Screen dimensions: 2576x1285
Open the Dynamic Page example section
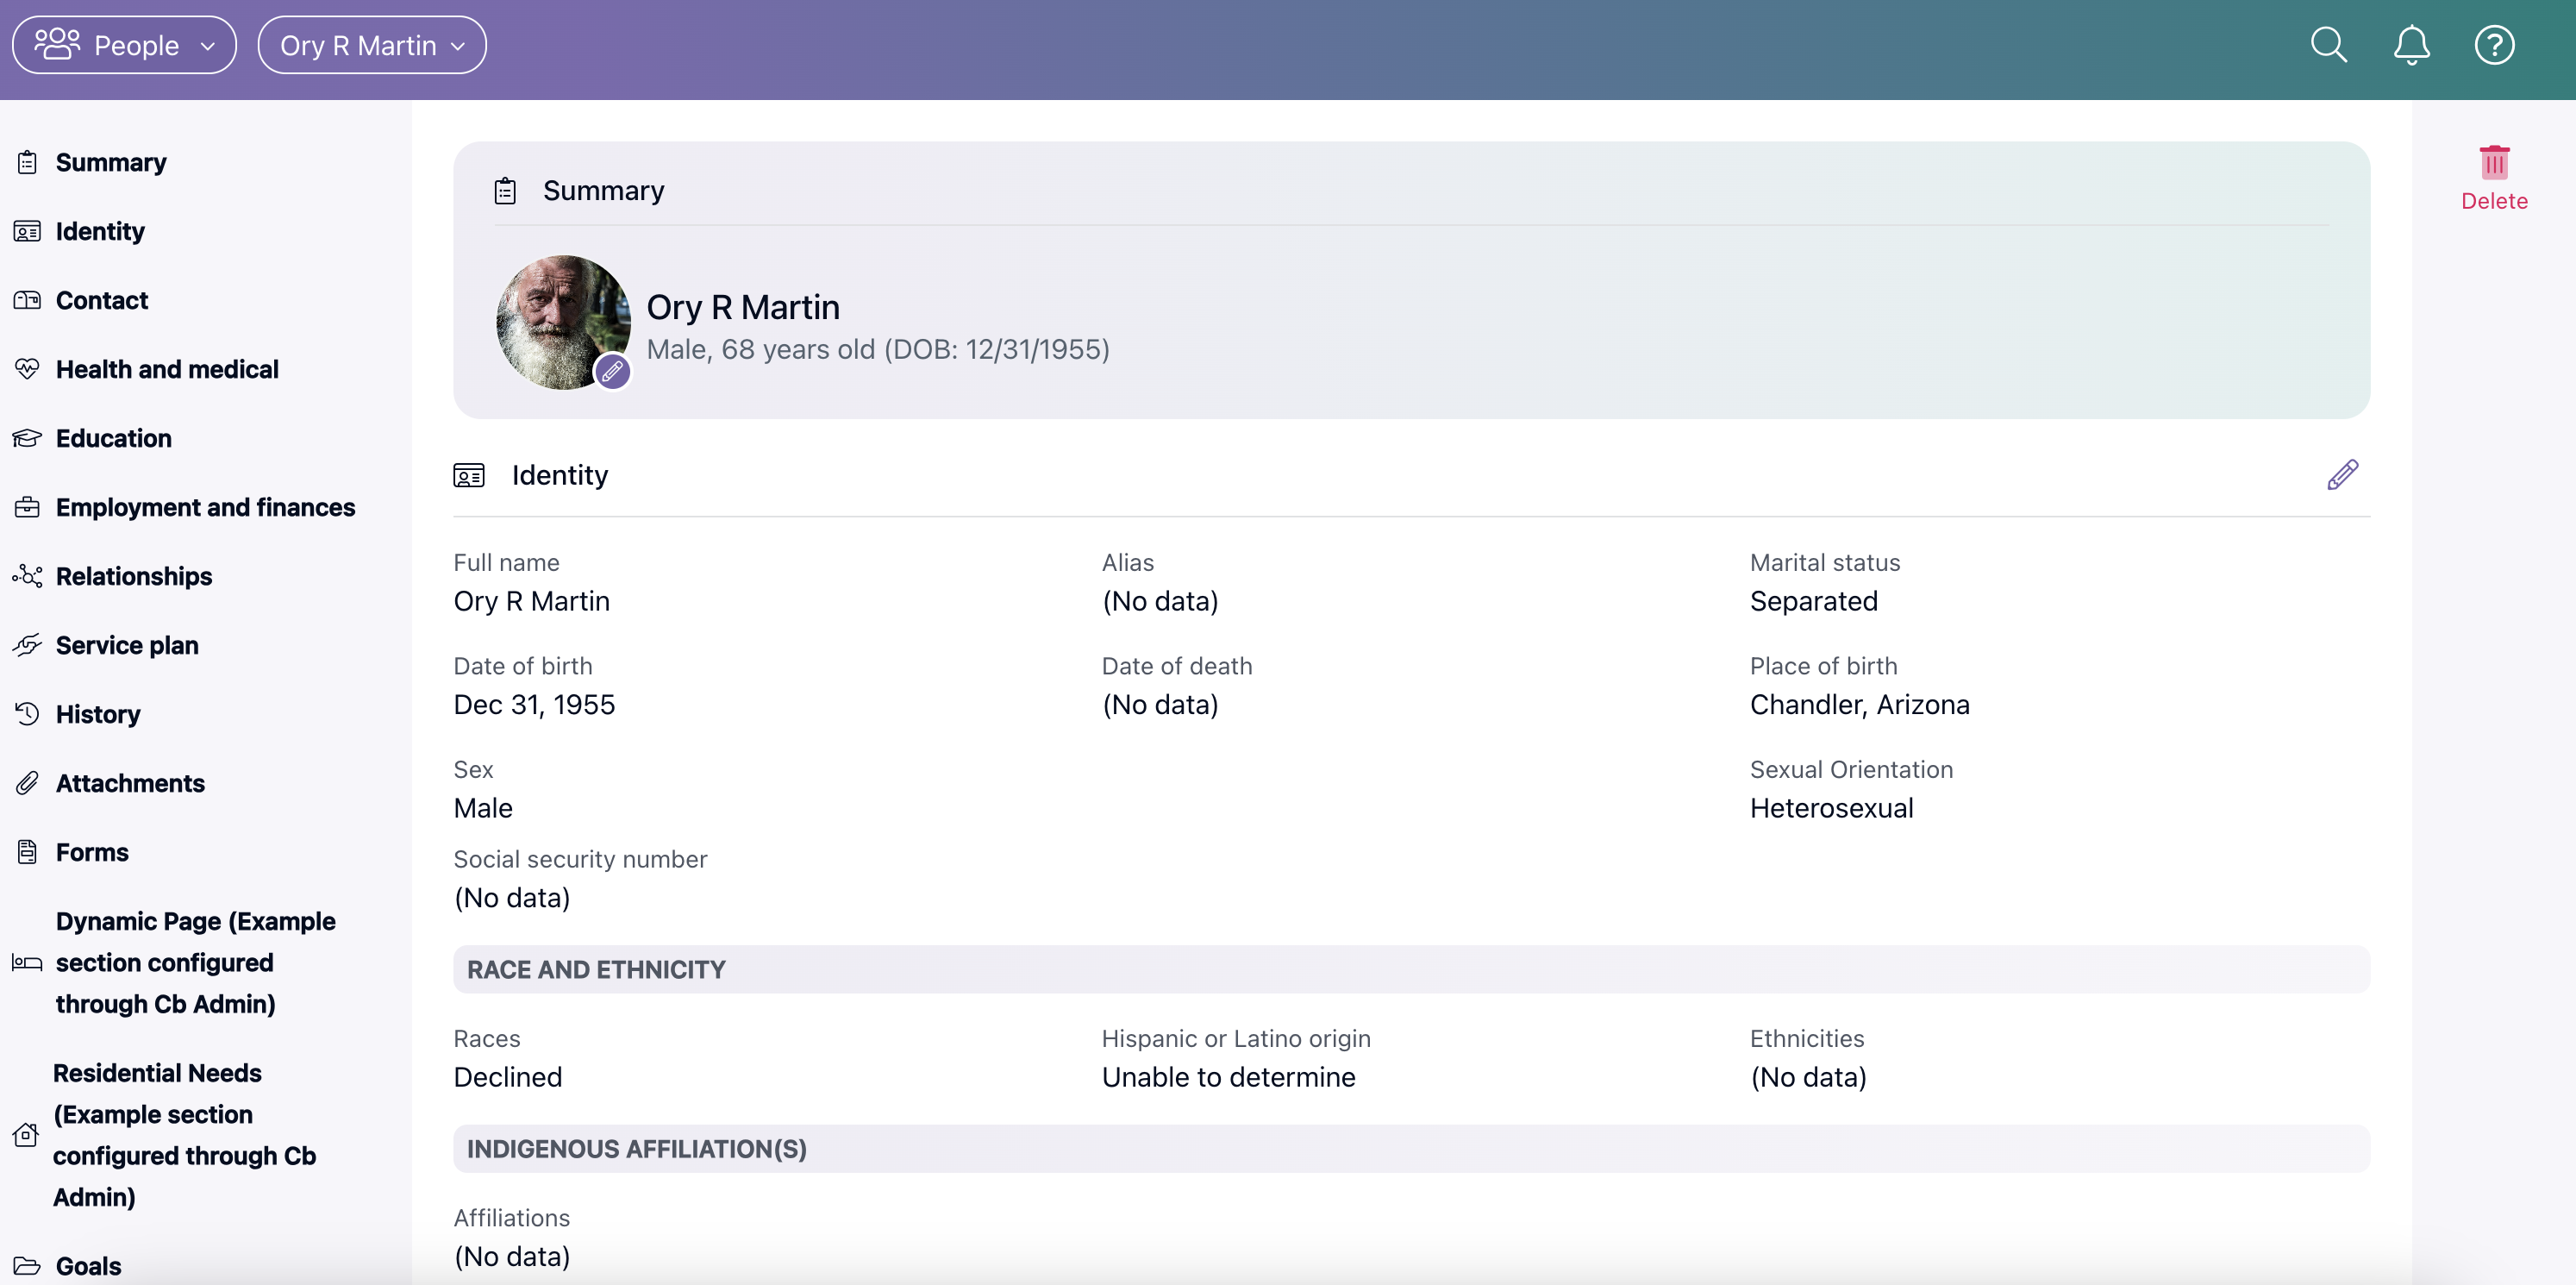tap(194, 962)
